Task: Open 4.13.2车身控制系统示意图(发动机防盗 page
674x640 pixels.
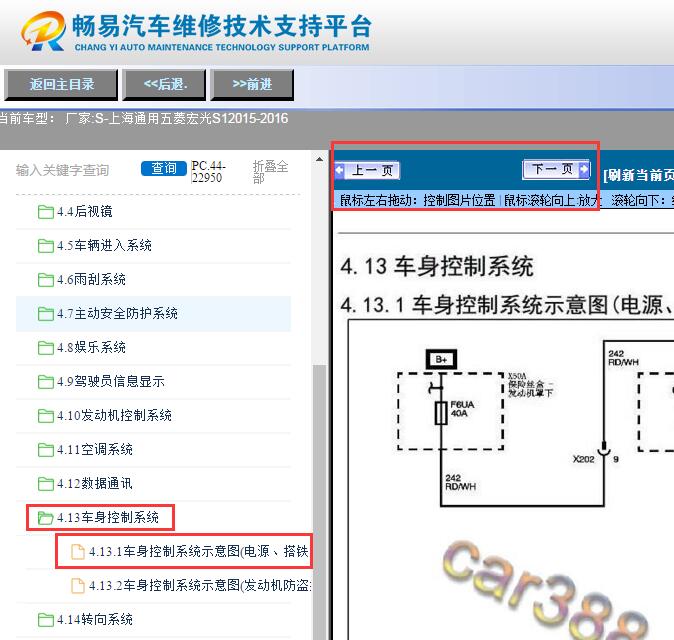Action: 200,585
